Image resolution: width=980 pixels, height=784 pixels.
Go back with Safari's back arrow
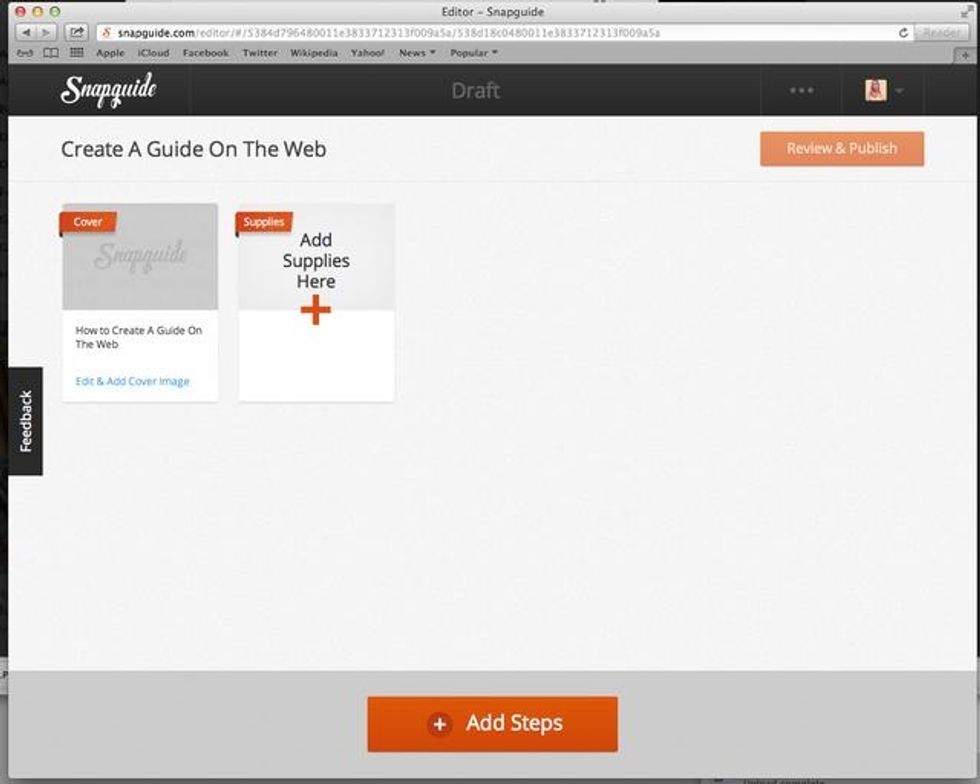coord(26,33)
